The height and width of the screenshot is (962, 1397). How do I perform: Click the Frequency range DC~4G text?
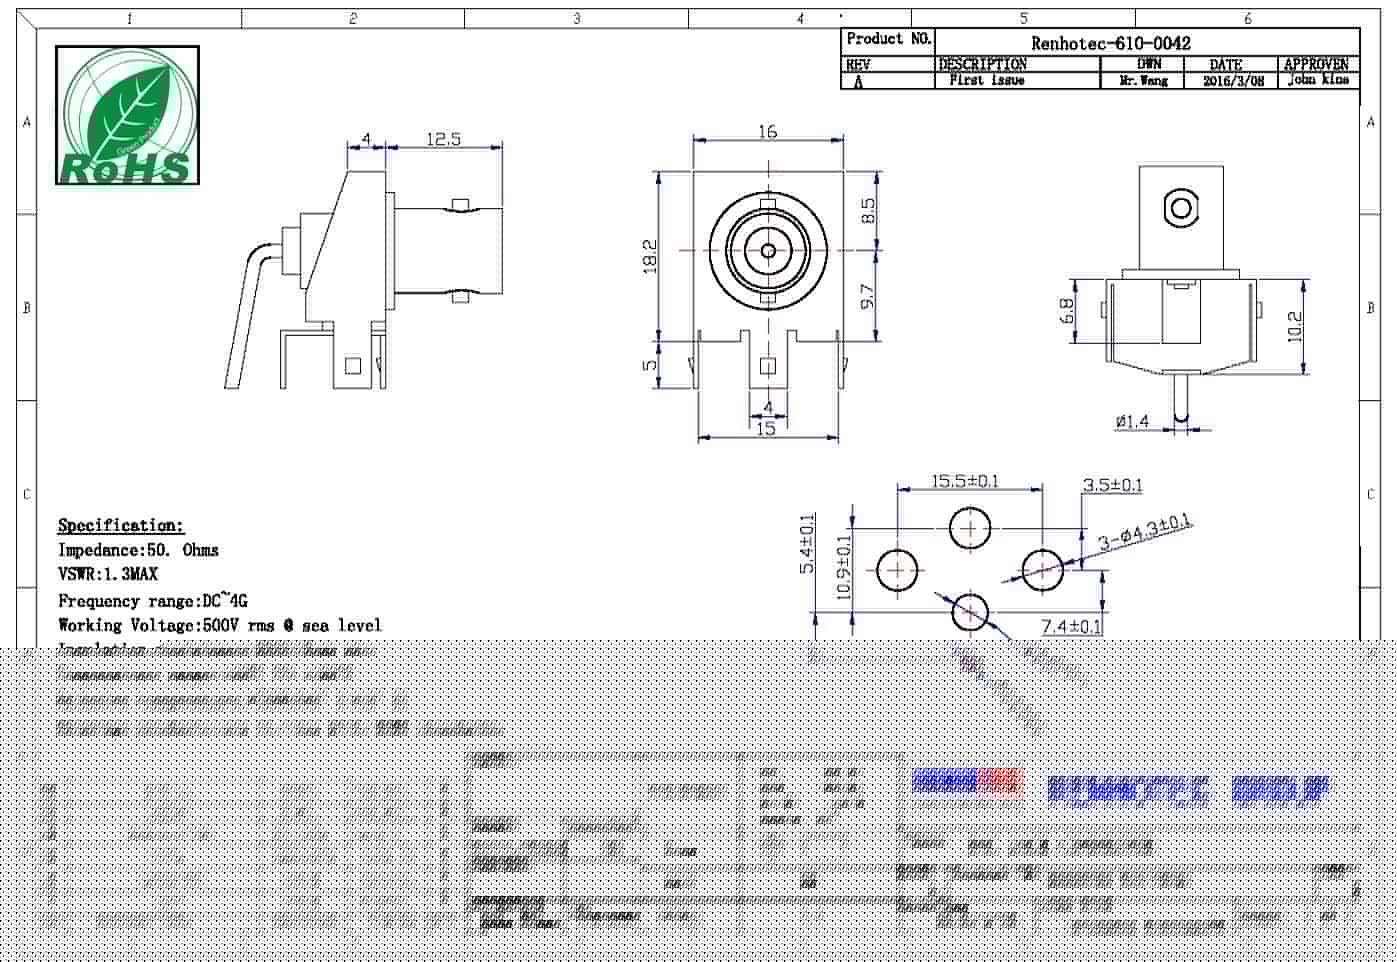[x=152, y=600]
